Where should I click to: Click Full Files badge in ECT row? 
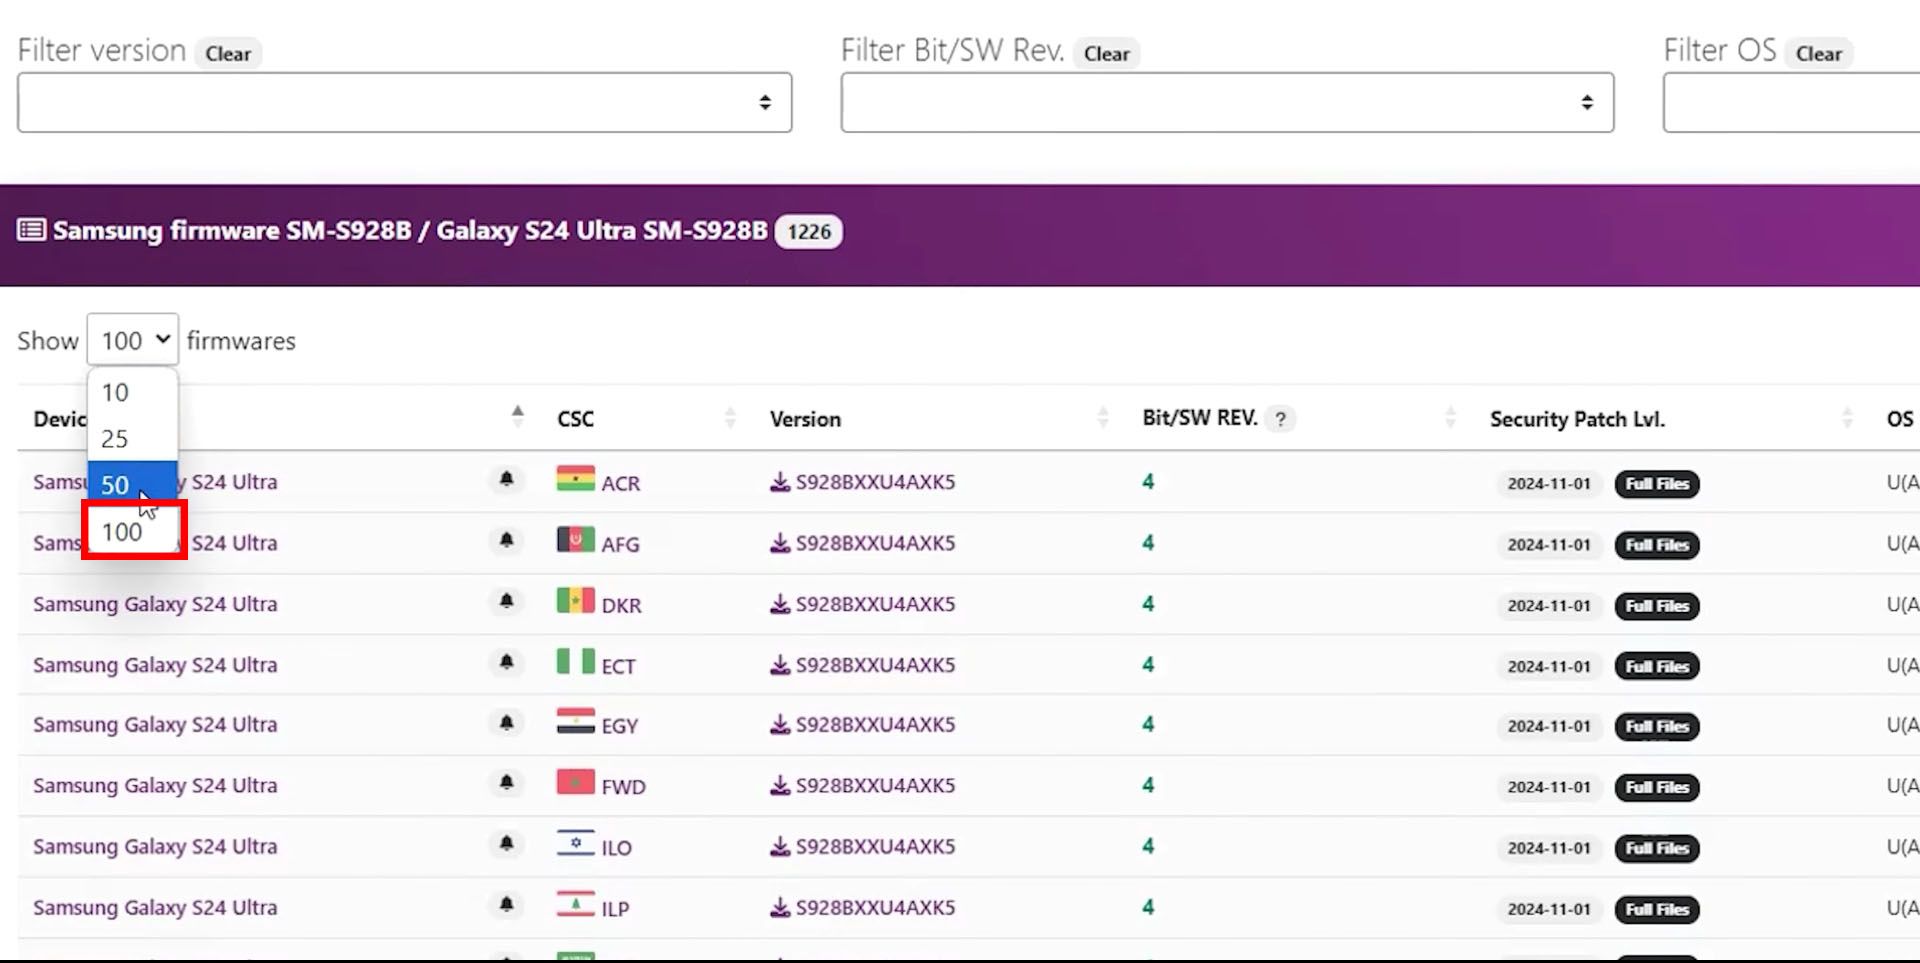[1657, 666]
